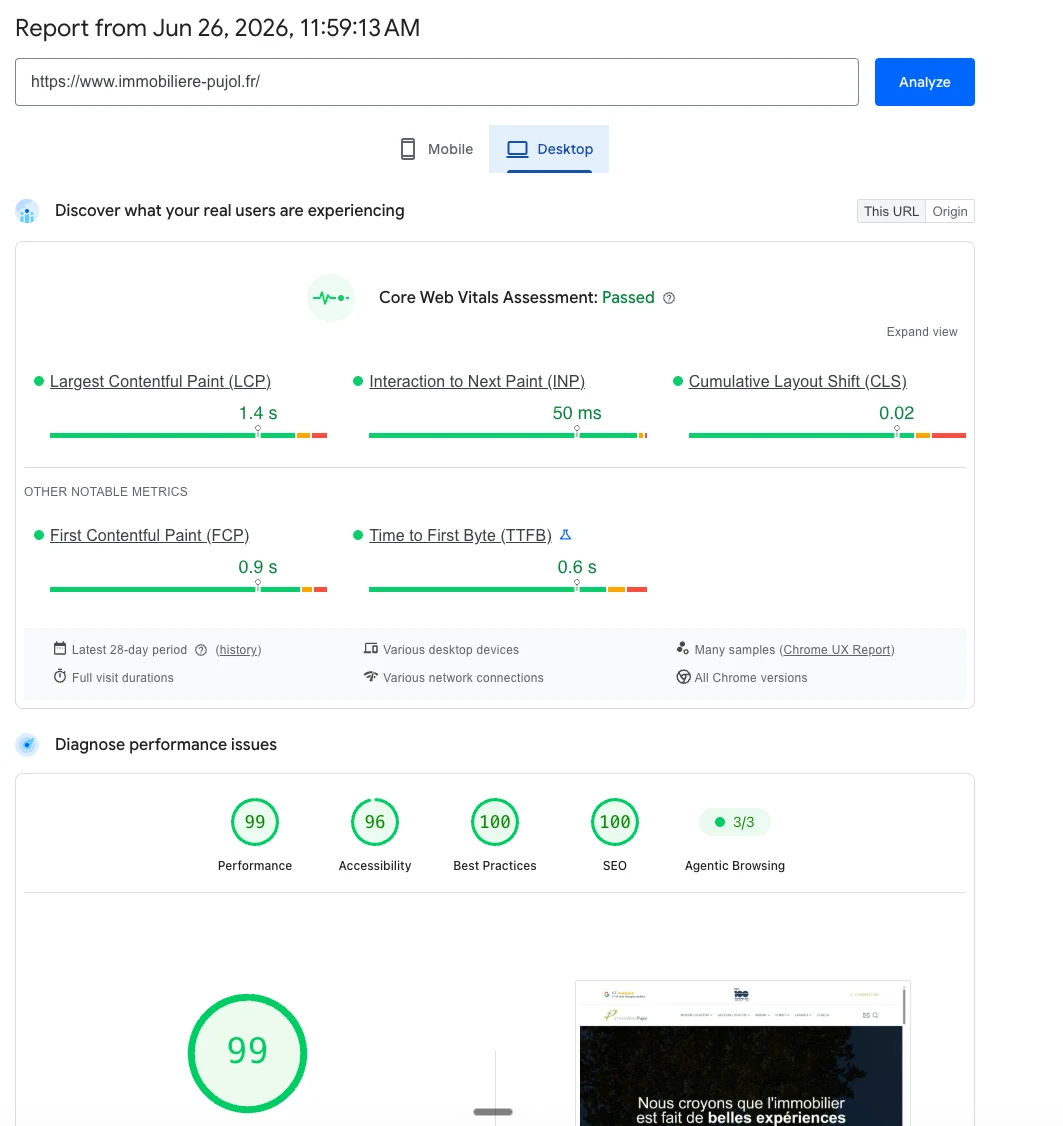Switch to Origin data view
The height and width of the screenshot is (1126, 1063).
pos(950,211)
